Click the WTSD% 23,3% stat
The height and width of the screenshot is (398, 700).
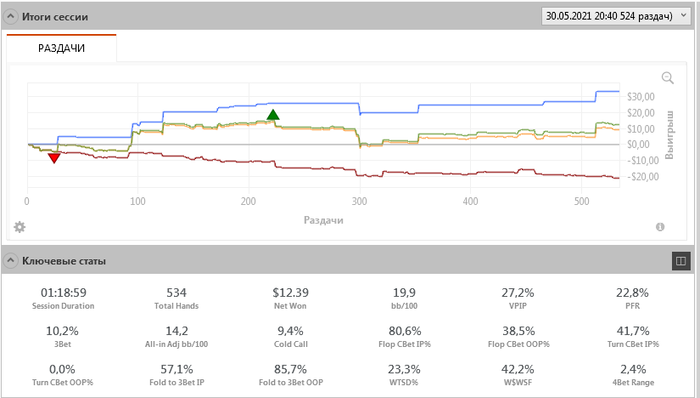404,375
